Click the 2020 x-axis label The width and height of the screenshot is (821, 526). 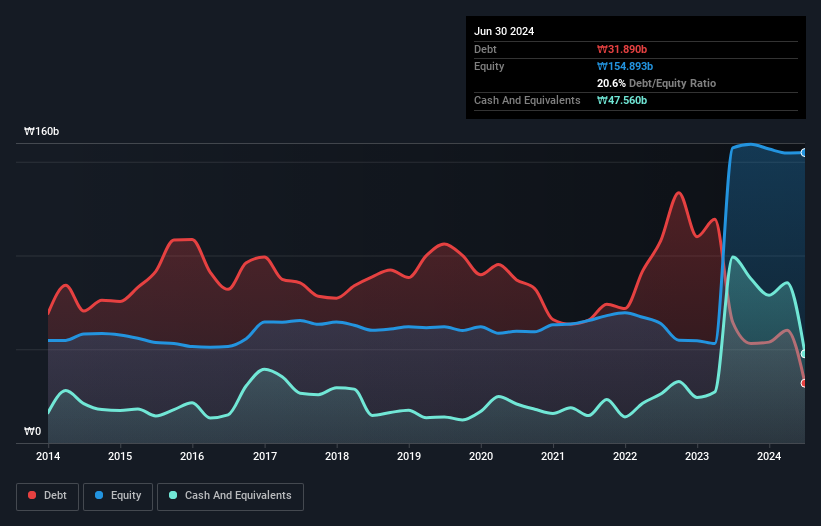tap(481, 456)
